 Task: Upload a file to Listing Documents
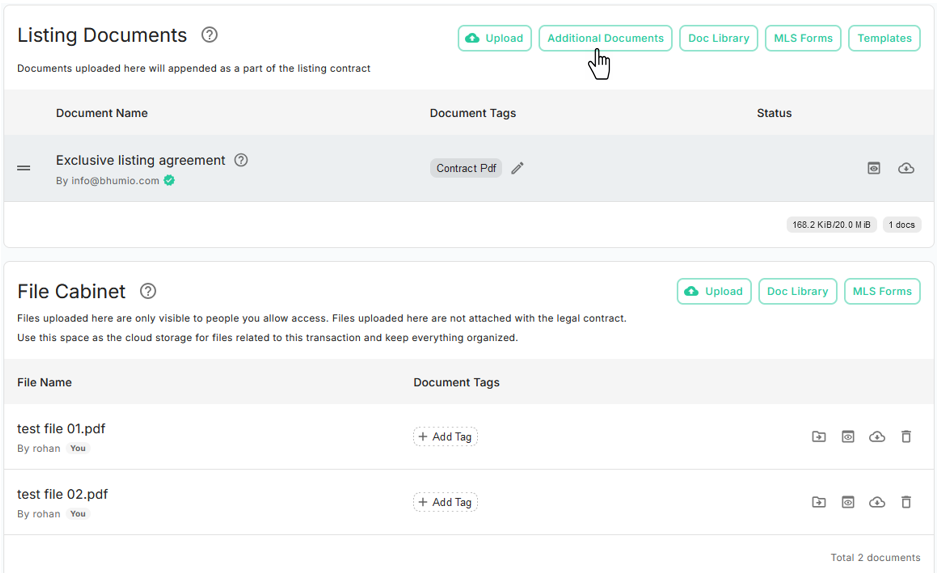(x=495, y=38)
